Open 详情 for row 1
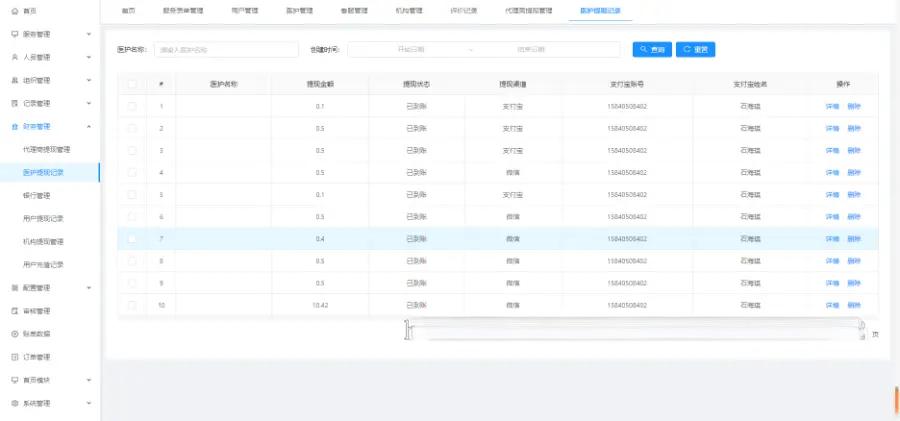900x421 pixels. 832,106
